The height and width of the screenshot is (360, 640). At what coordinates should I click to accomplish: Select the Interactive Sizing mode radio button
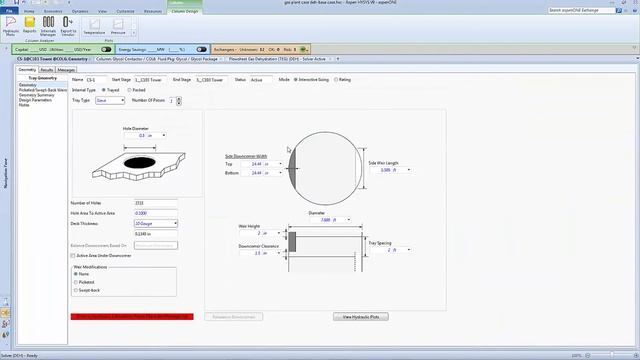pyautogui.click(x=296, y=80)
